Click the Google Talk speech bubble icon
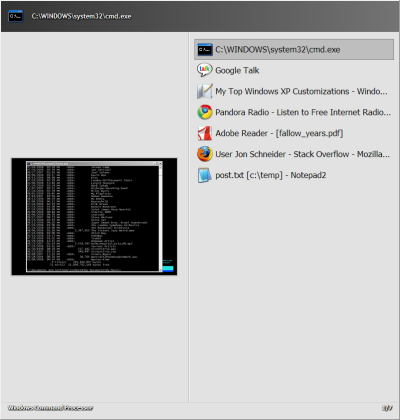This screenshot has width=400, height=420. point(204,70)
